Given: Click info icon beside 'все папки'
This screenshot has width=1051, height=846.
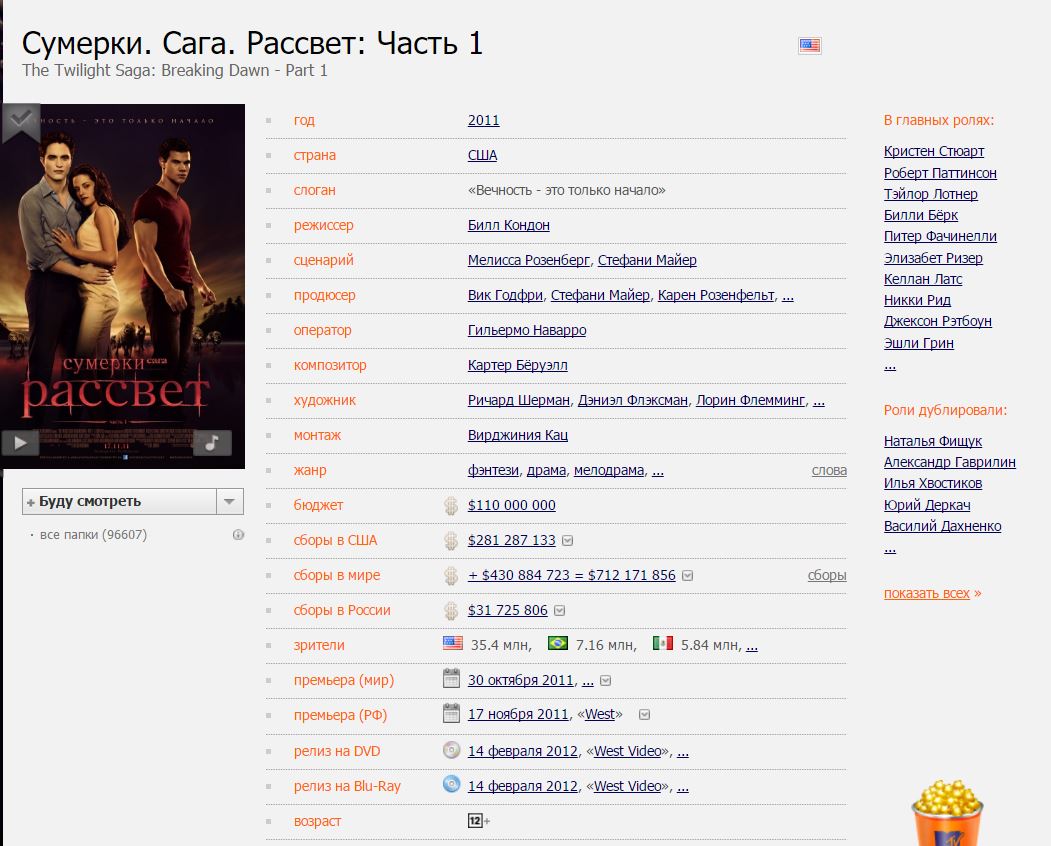Looking at the screenshot, I should pyautogui.click(x=238, y=534).
